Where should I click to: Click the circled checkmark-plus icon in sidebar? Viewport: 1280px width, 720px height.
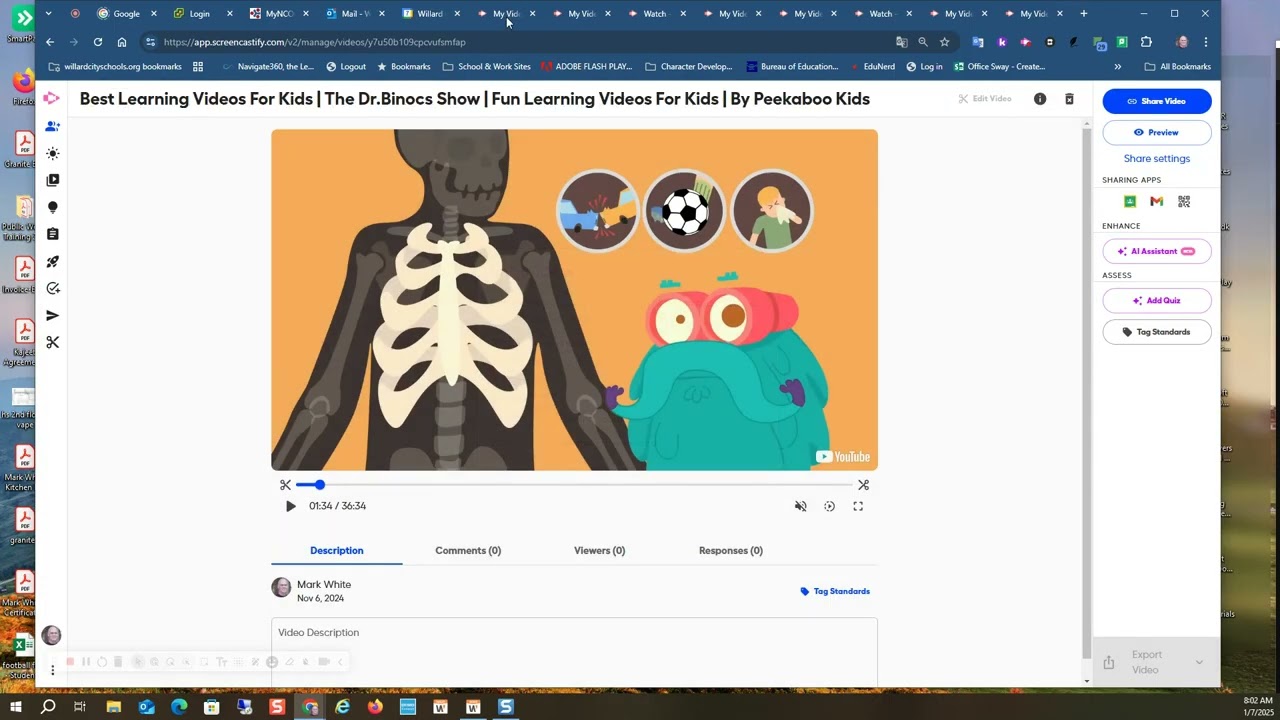[53, 288]
